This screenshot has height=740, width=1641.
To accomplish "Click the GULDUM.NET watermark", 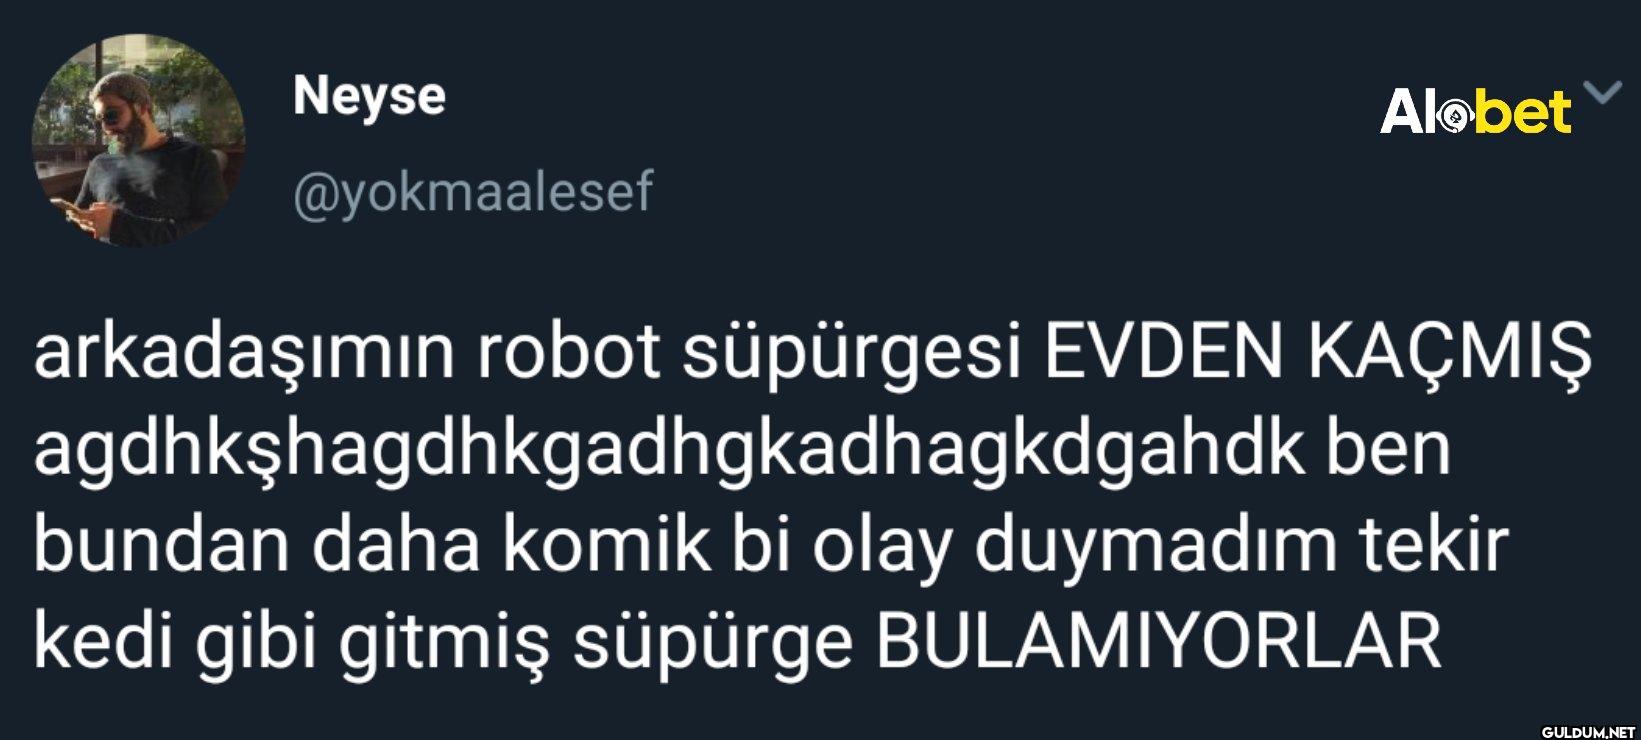I will point(1587,731).
